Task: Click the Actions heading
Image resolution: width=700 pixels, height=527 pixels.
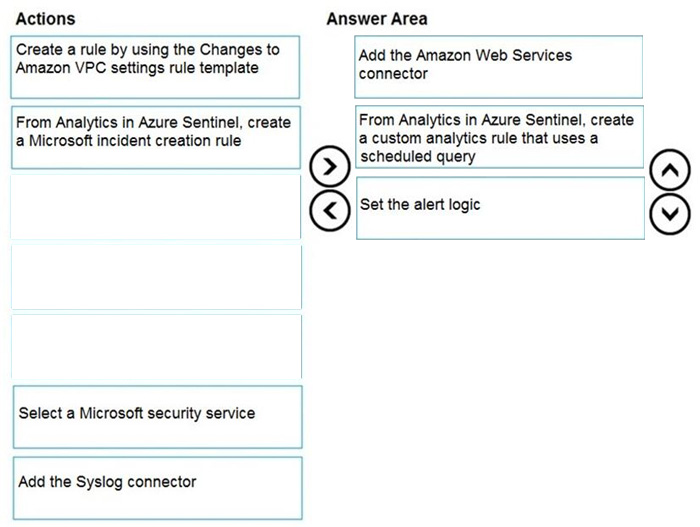Action: click(x=46, y=19)
